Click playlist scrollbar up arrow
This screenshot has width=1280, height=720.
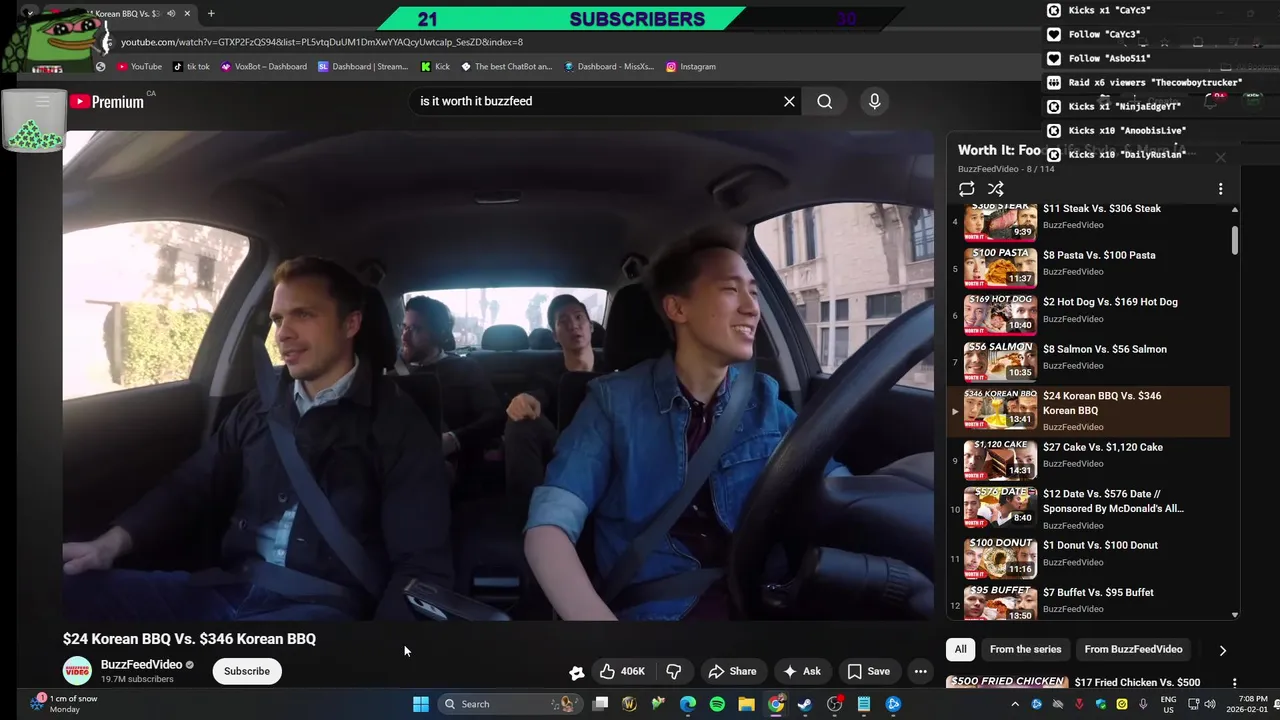[1234, 209]
